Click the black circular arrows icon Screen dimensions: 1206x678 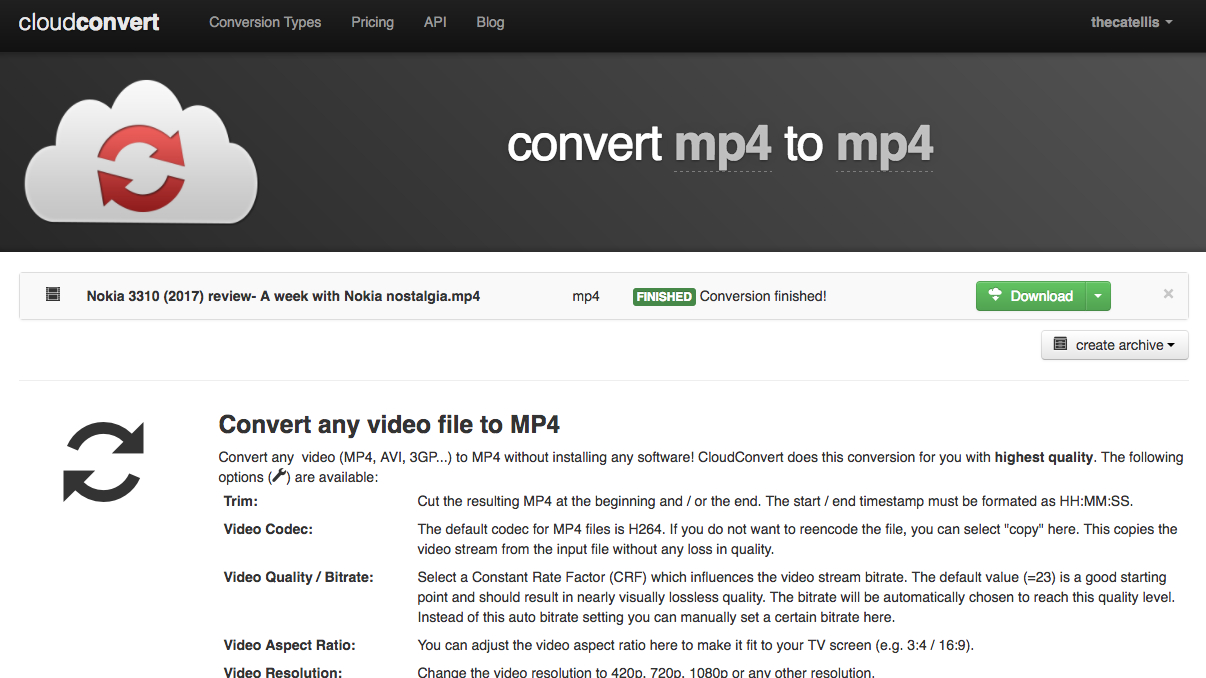tap(104, 461)
